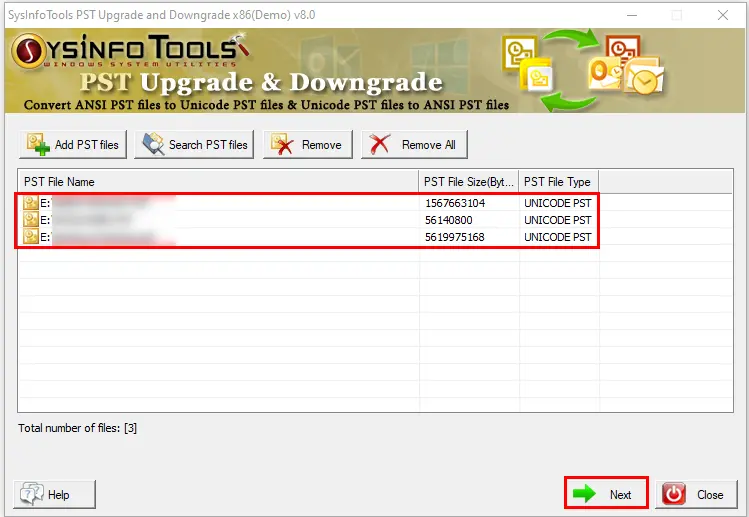The image size is (749, 517).
Task: Open Search PST files
Action: click(x=194, y=144)
